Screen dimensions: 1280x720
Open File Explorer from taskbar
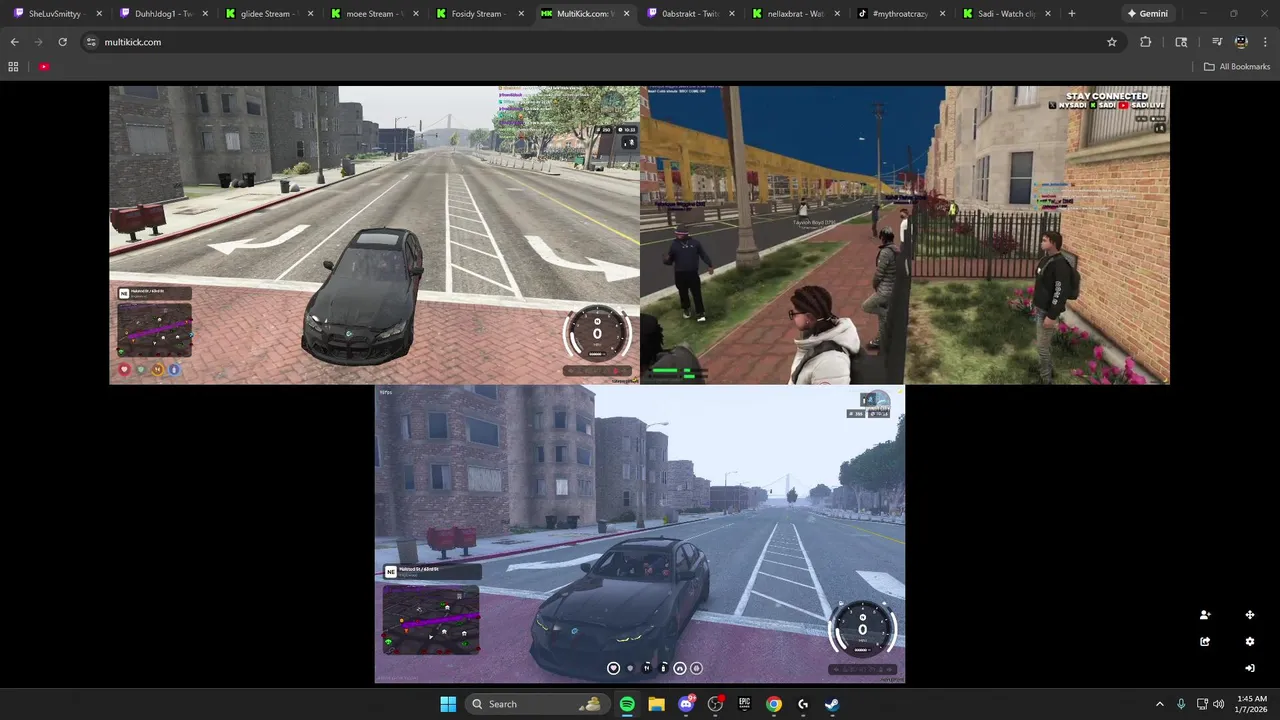[x=656, y=704]
